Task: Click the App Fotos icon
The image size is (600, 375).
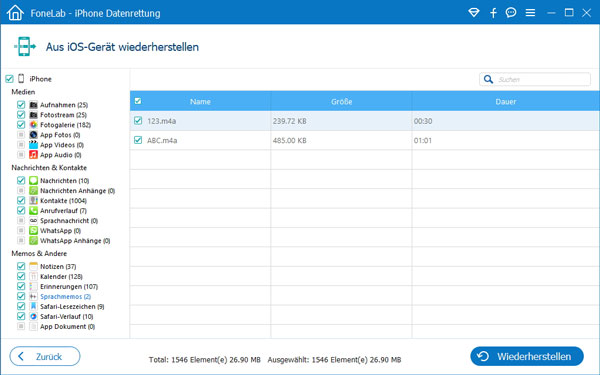Action: [x=33, y=135]
